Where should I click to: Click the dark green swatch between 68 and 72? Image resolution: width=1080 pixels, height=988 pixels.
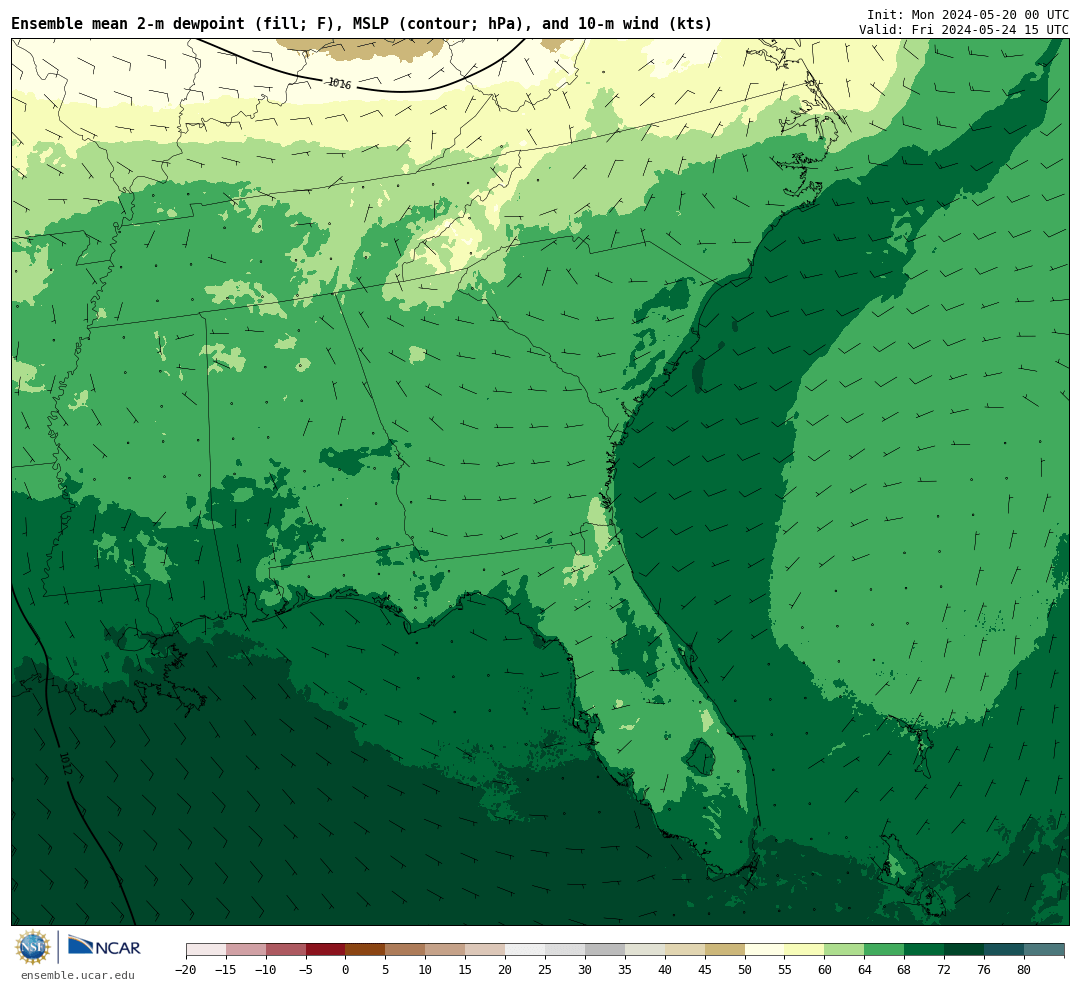[x=924, y=950]
